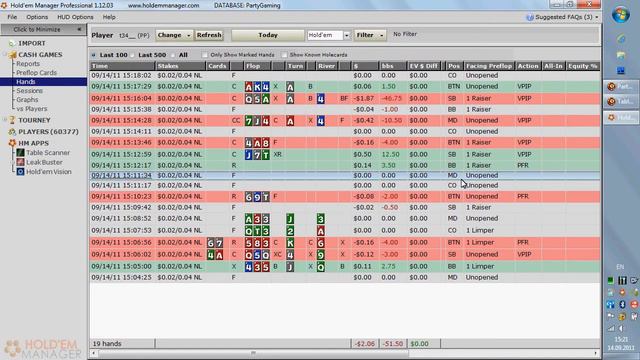Open the Help menu

[109, 17]
